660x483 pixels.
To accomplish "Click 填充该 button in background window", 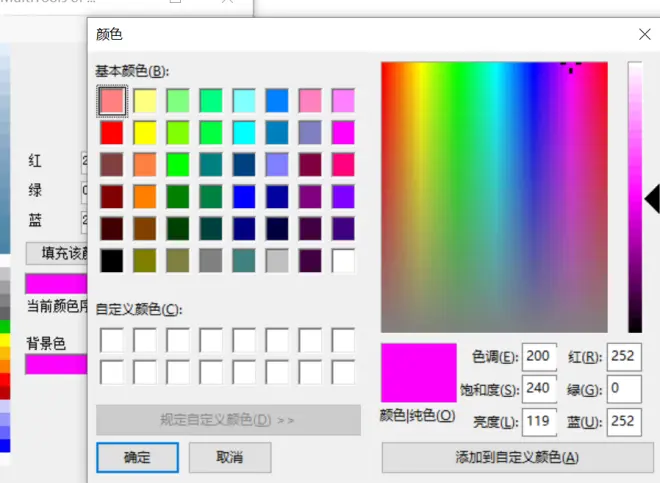I will tap(57, 253).
